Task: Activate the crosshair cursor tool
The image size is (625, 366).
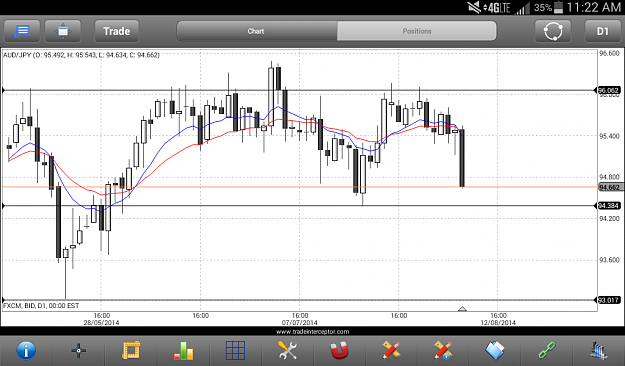Action: pyautogui.click(x=79, y=351)
